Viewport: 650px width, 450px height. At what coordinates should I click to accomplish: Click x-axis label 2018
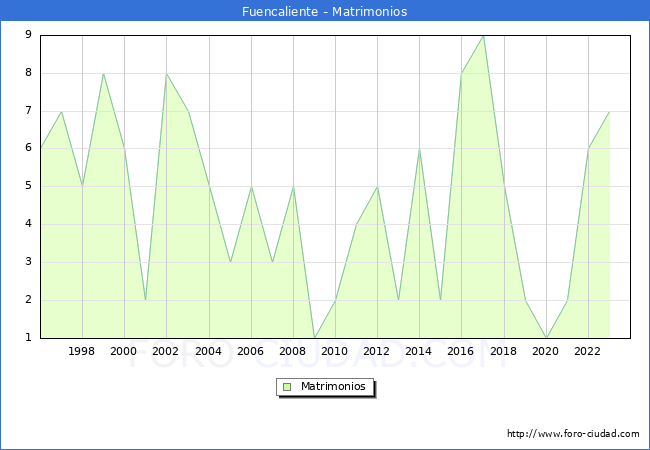click(504, 351)
